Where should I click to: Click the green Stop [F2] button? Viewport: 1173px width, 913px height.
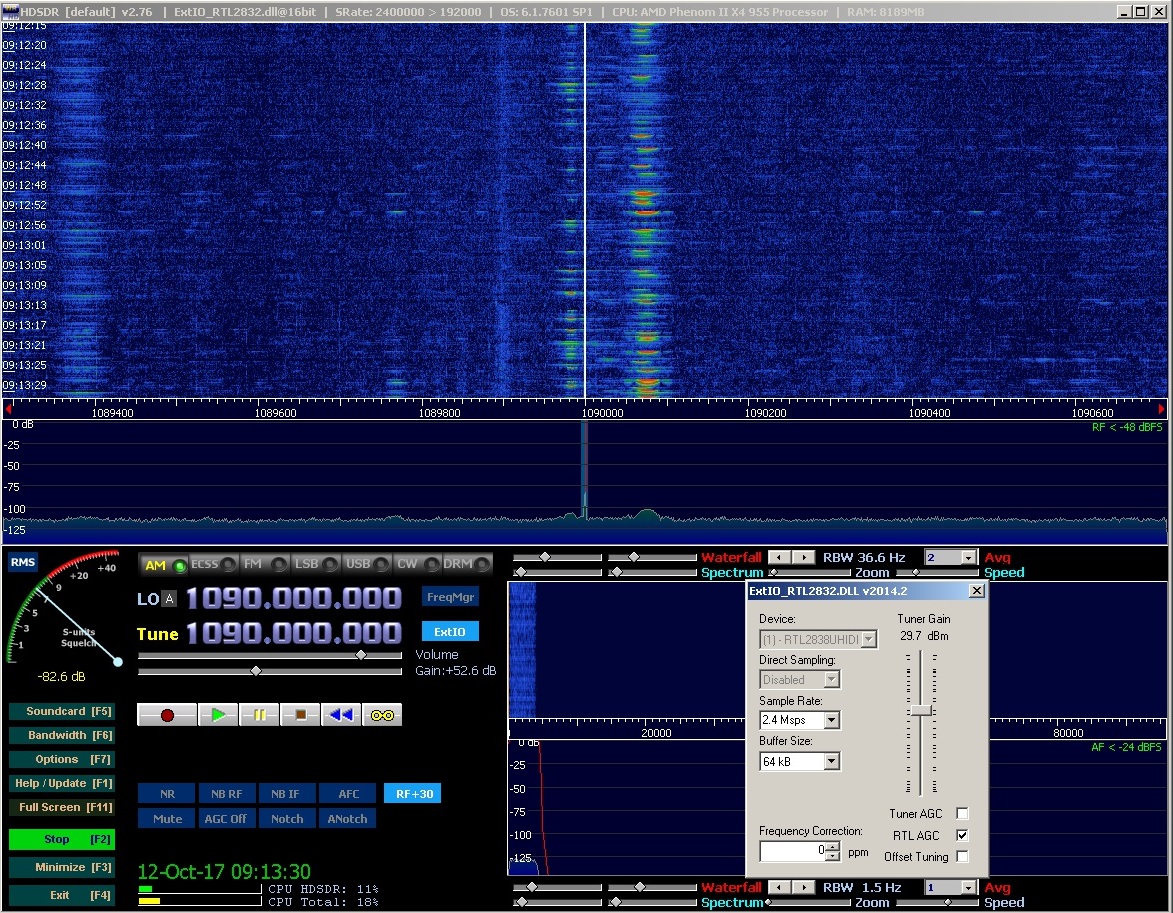[x=62, y=839]
